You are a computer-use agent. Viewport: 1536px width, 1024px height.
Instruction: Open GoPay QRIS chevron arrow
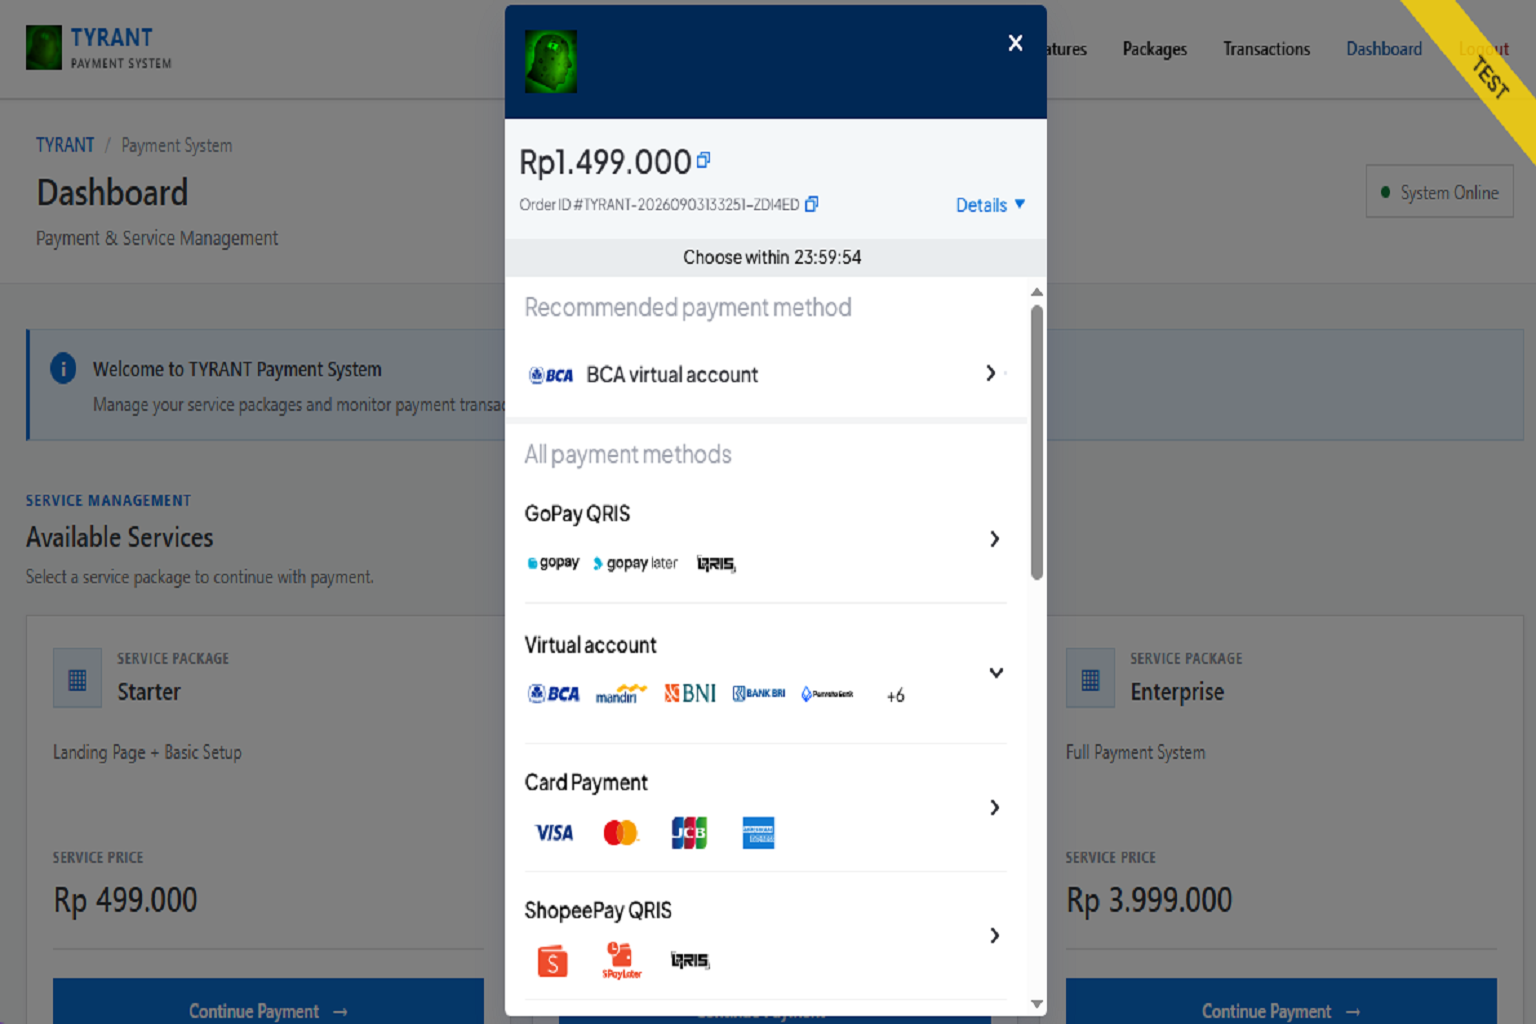click(994, 539)
